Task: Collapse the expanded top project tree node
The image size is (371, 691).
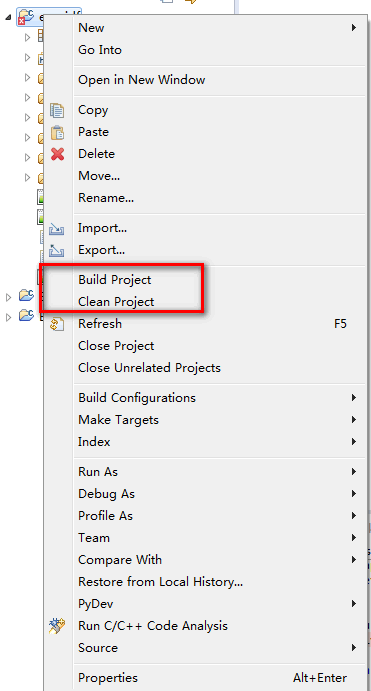Action: [8, 17]
